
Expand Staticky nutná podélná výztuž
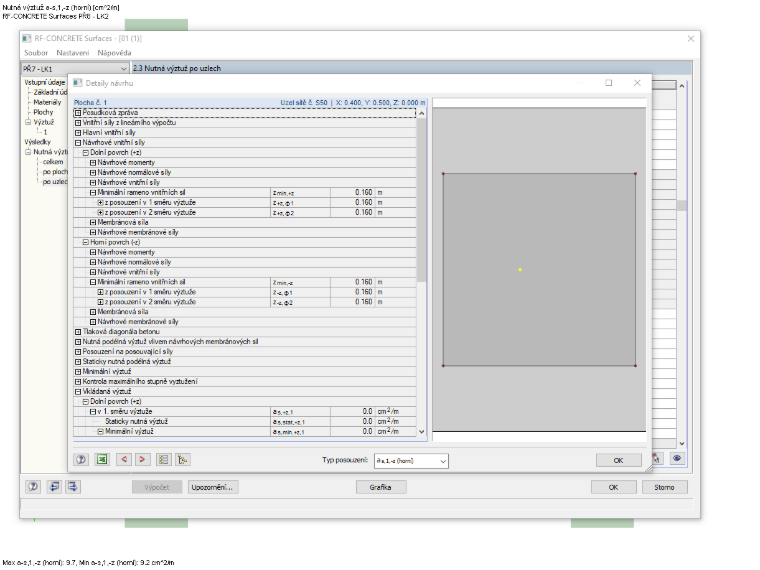point(78,362)
